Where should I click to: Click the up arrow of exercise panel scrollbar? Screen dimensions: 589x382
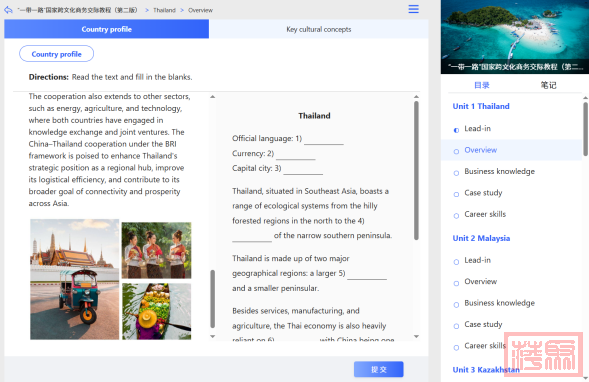[x=416, y=97]
